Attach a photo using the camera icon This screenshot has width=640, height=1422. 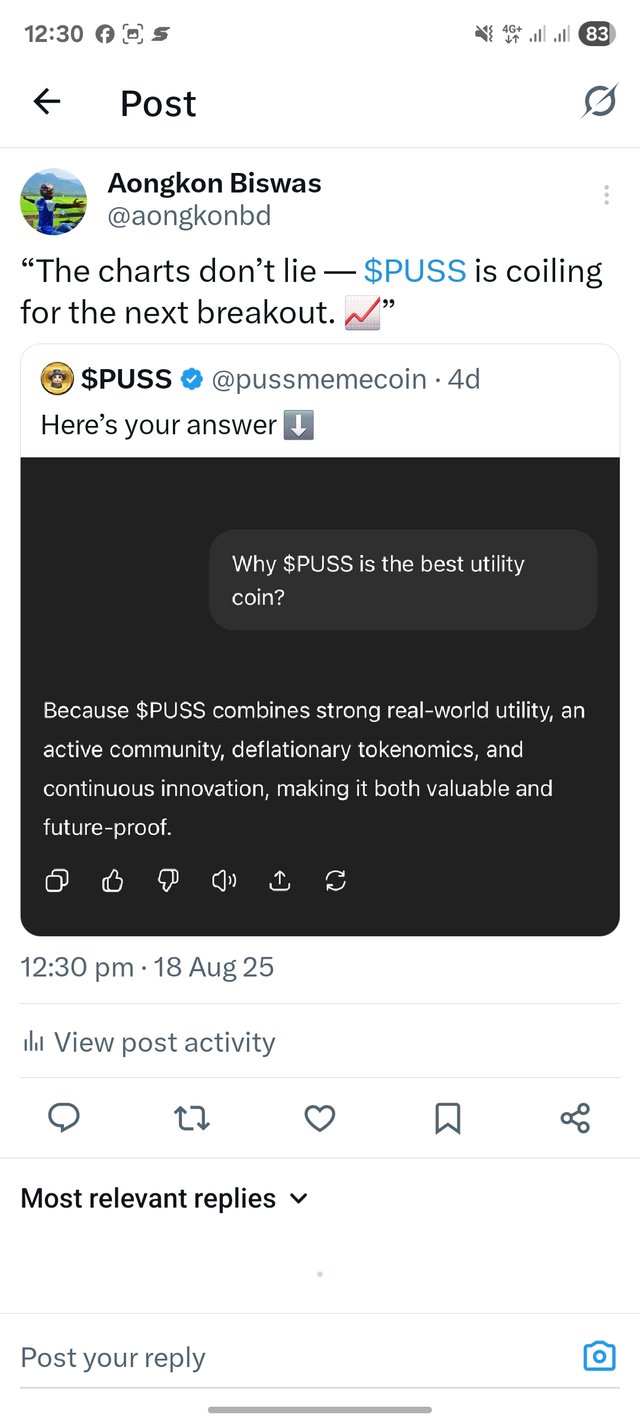point(599,1356)
